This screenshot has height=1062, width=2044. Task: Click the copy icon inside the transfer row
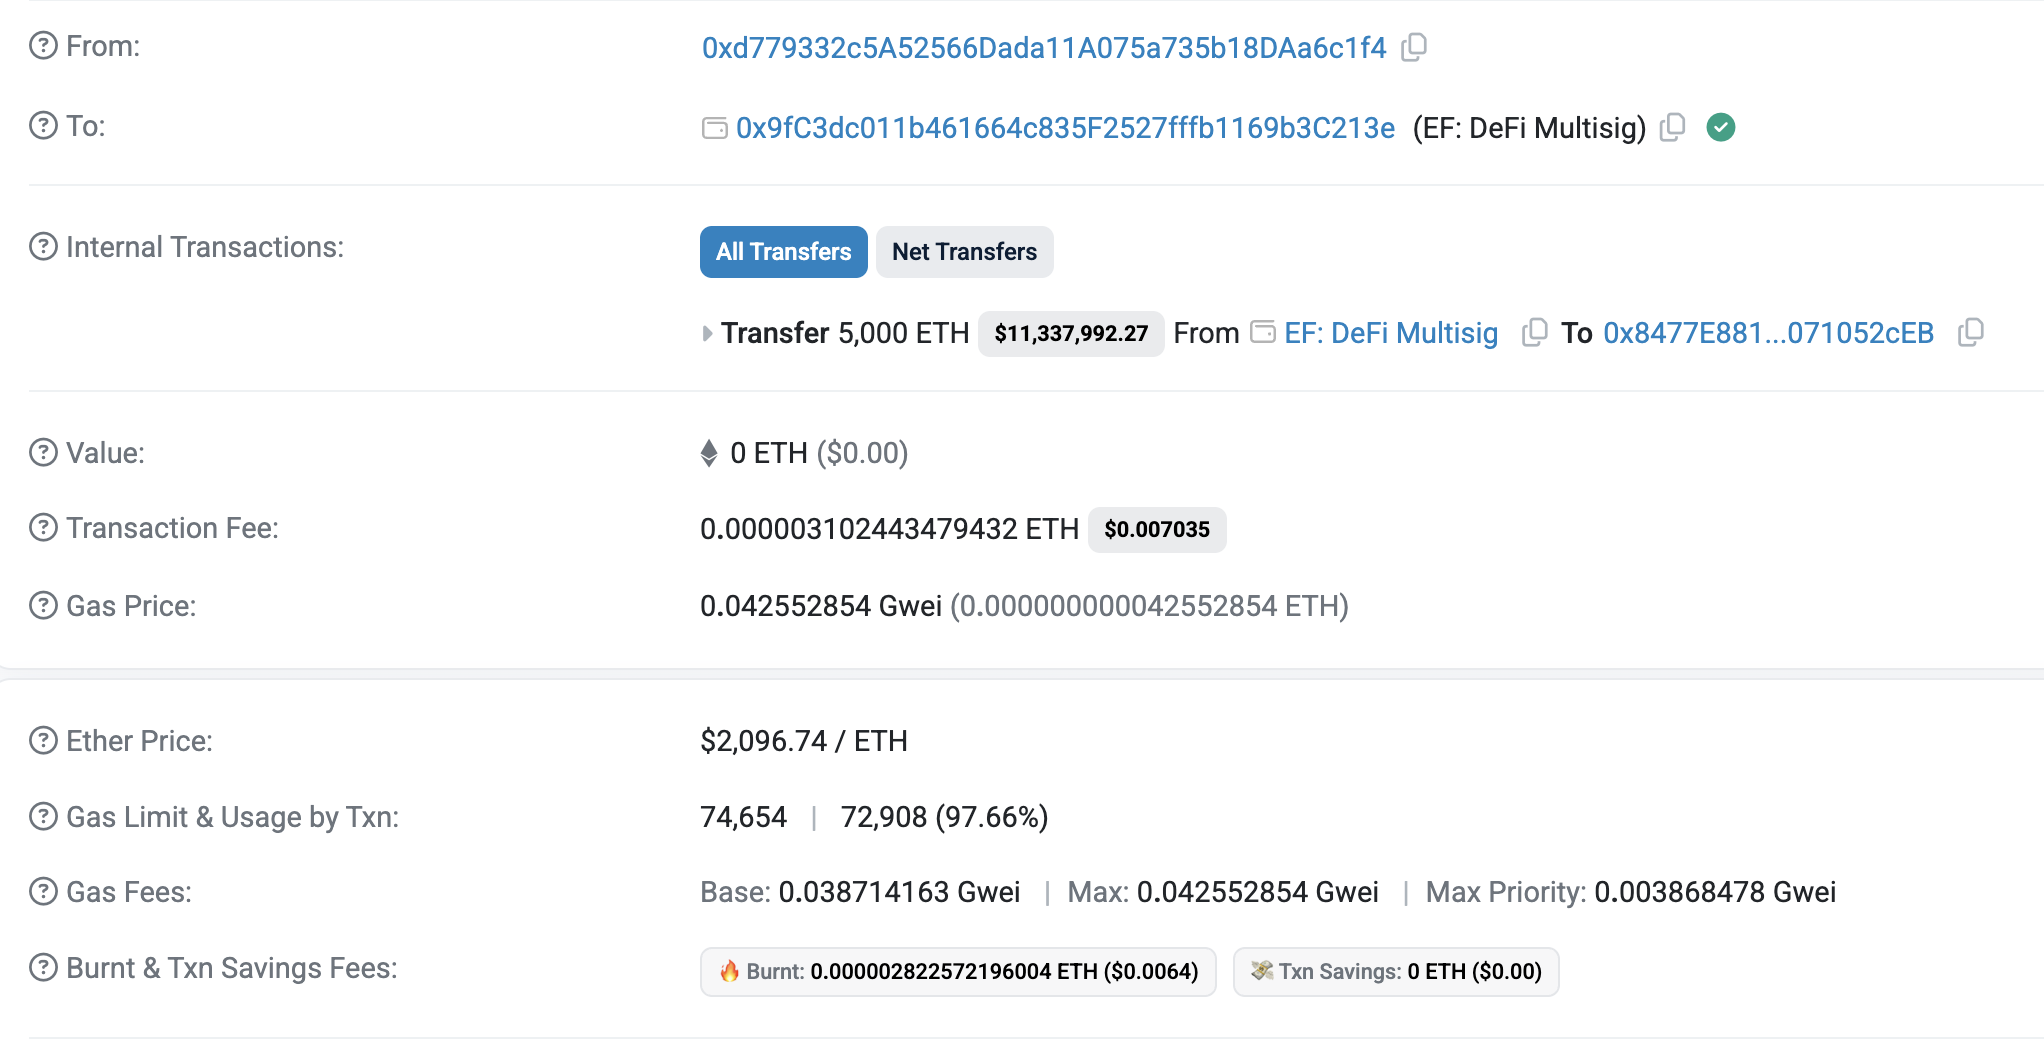(1534, 332)
